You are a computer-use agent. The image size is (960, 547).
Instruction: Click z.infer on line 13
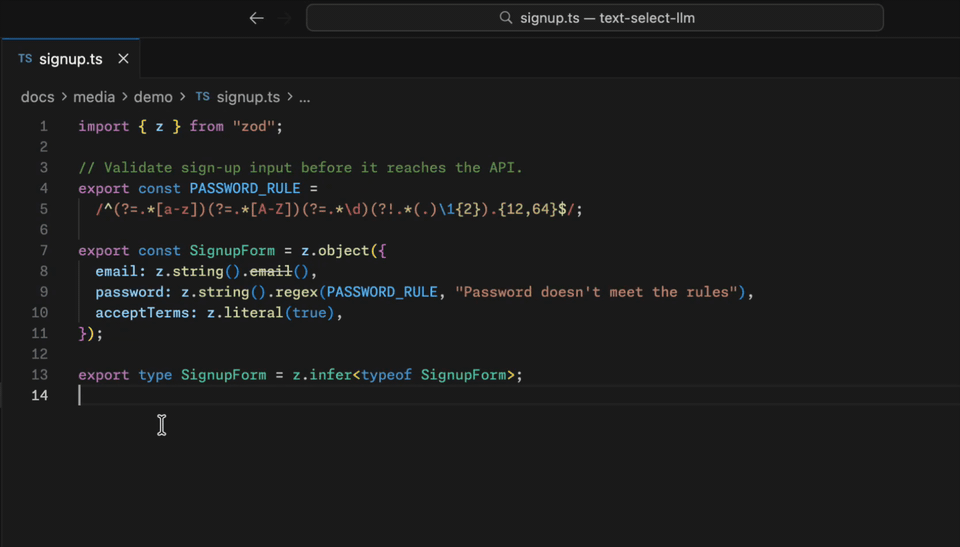click(322, 374)
